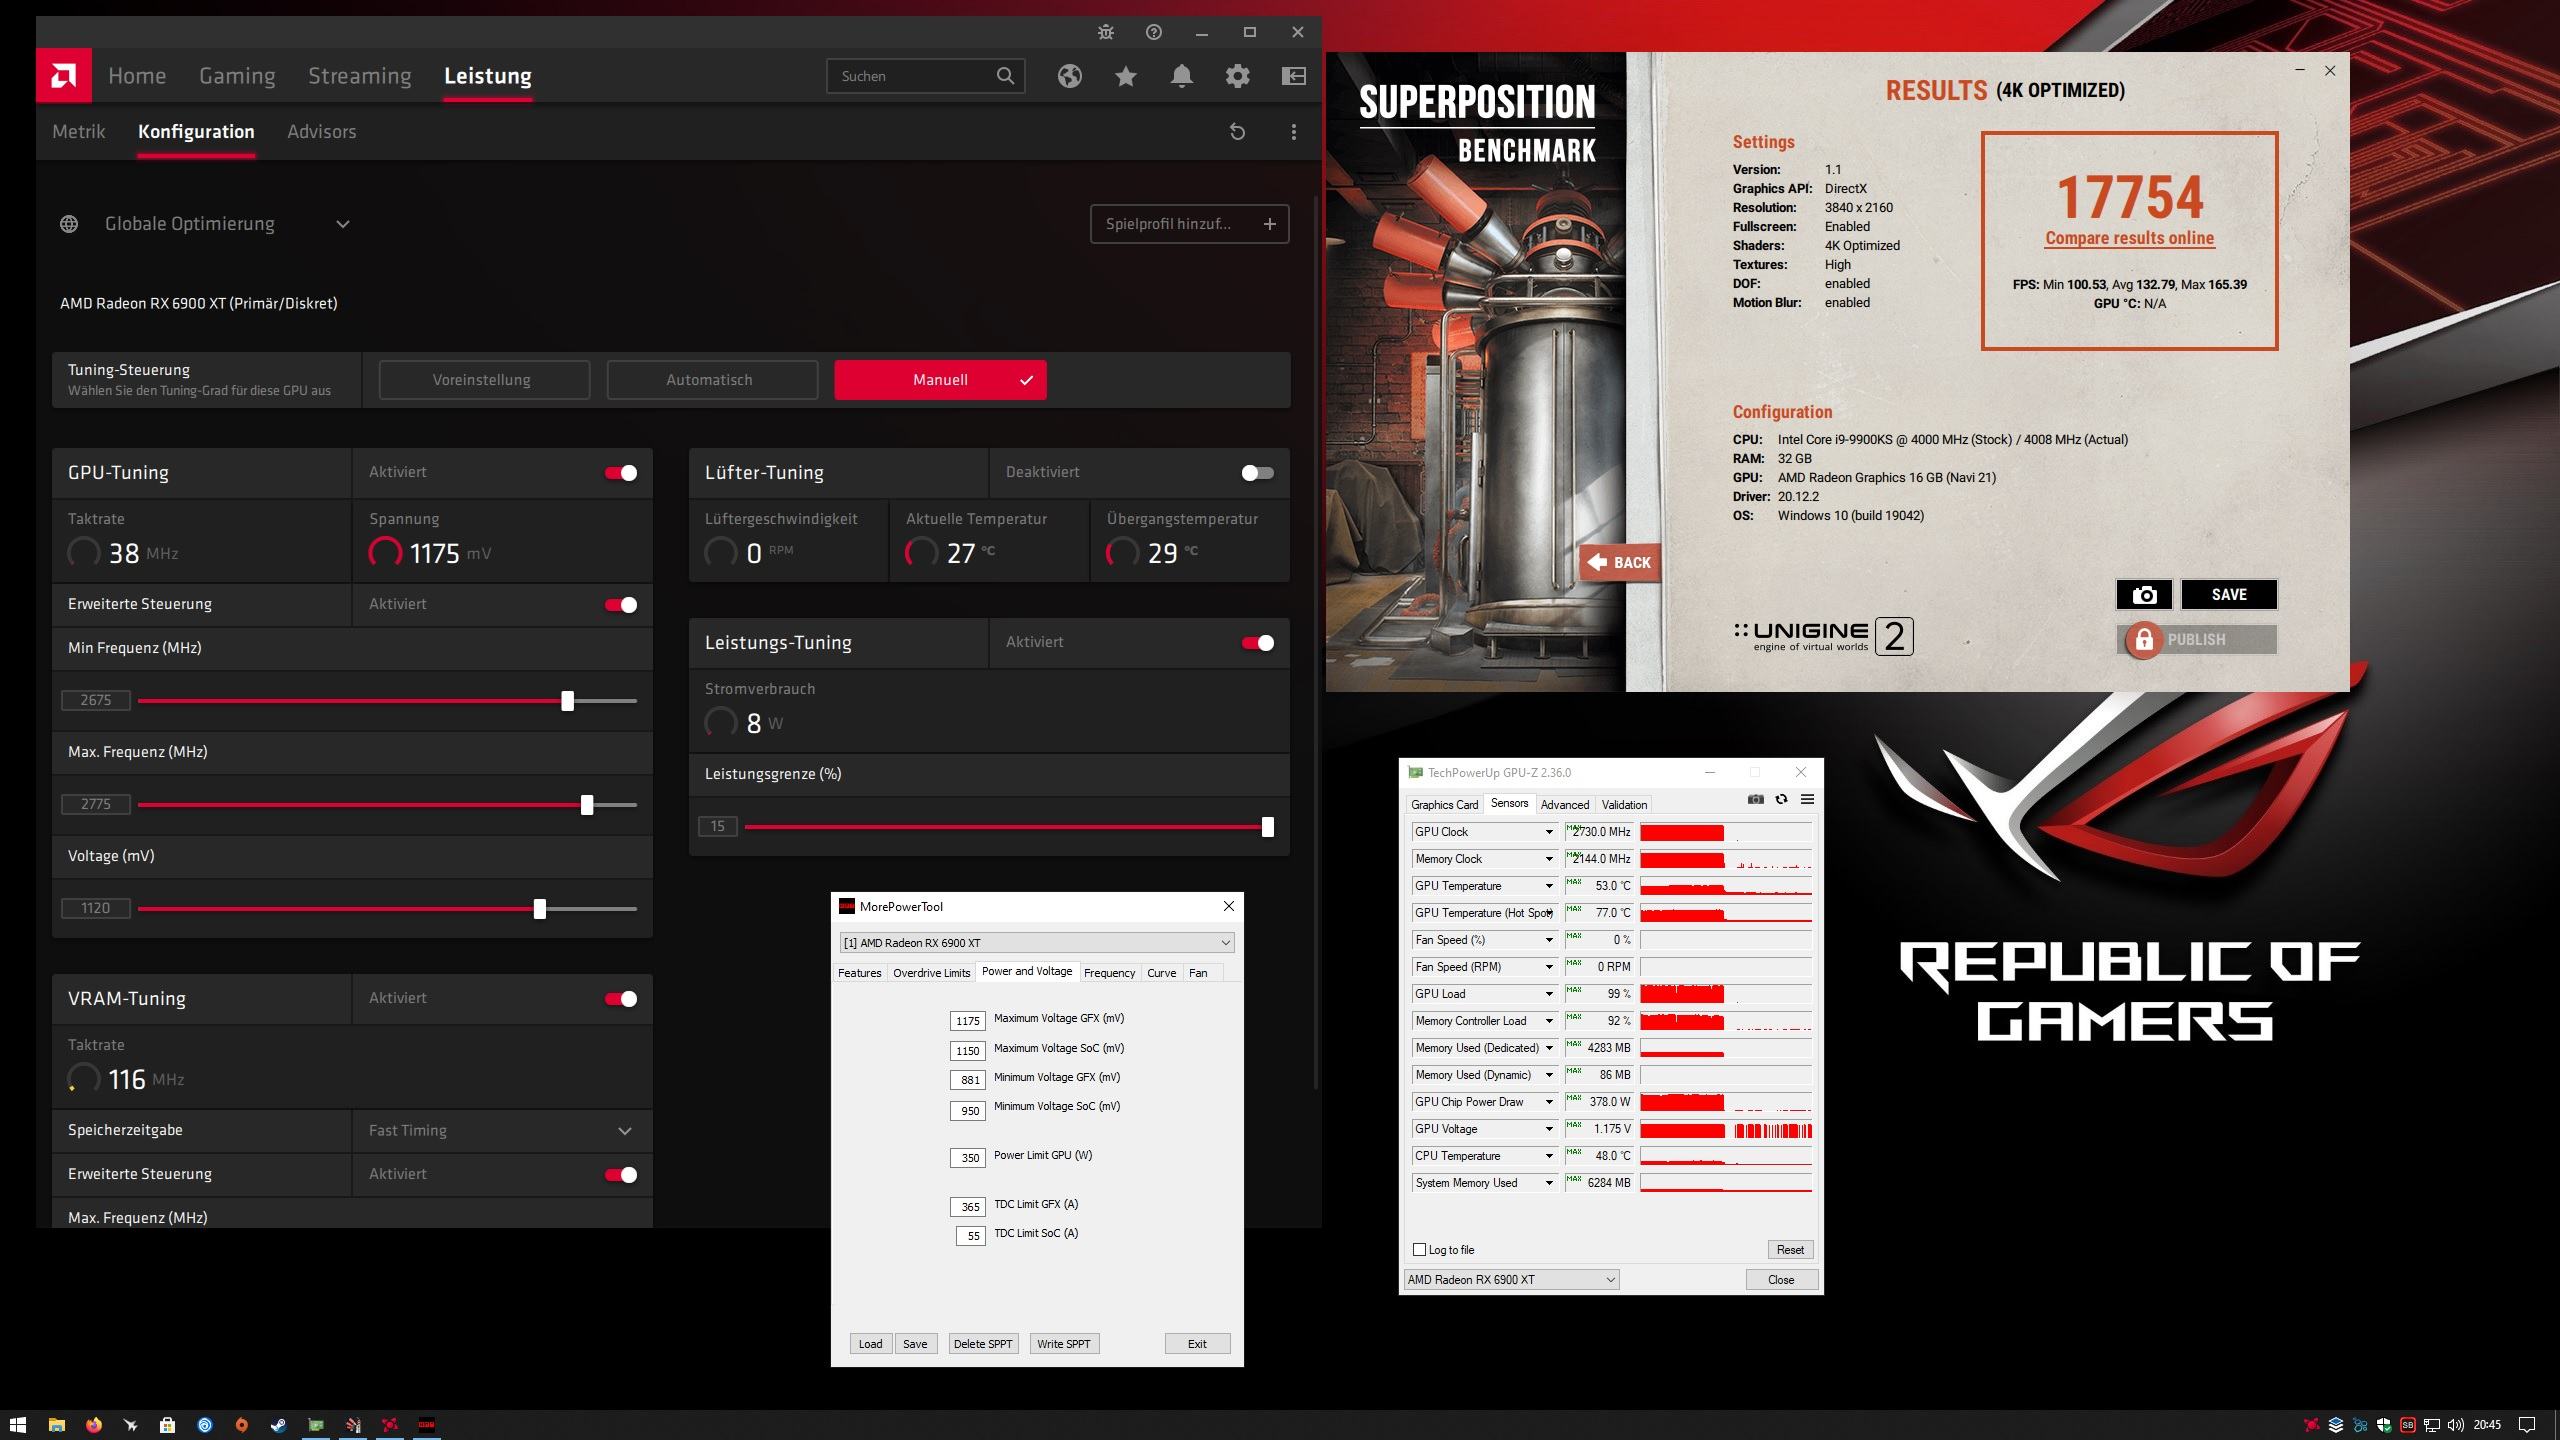Check the Log to file checkbox in GPU-Z
Image resolution: width=2560 pixels, height=1440 pixels.
click(x=1419, y=1250)
